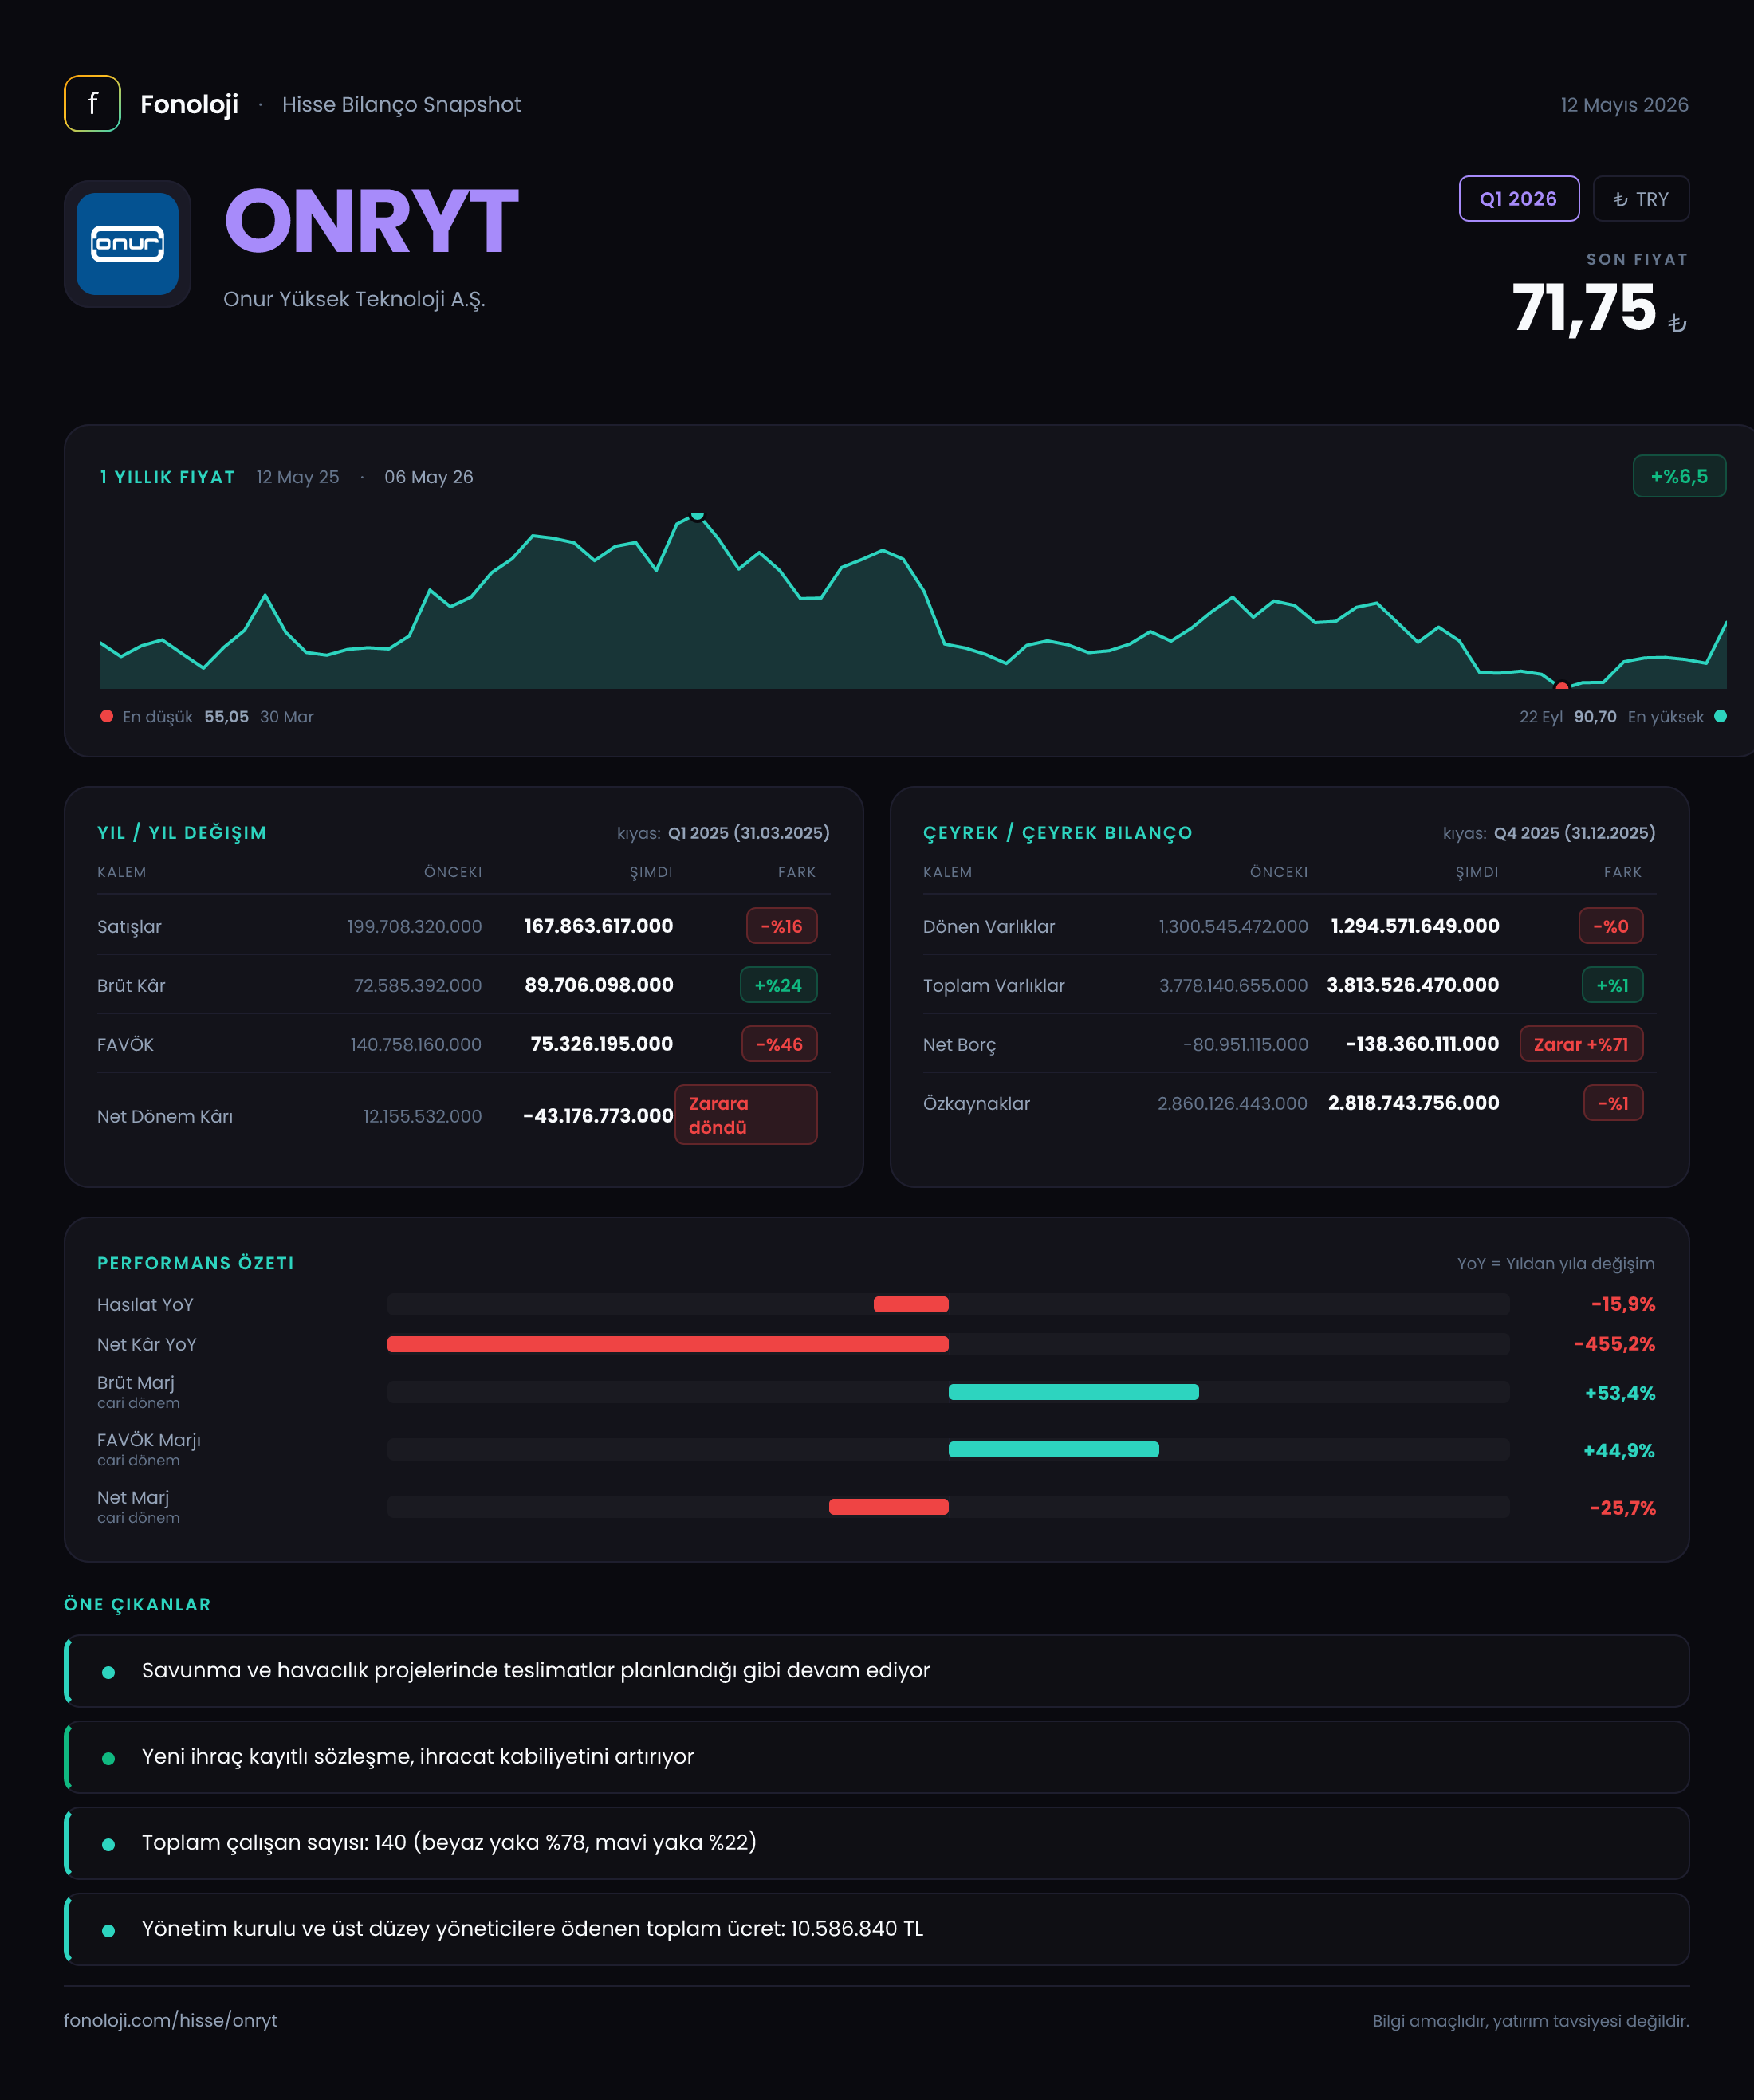The height and width of the screenshot is (2100, 1754).
Task: Click the '1 YILLIK FİYAT' chart title
Action: (x=167, y=477)
